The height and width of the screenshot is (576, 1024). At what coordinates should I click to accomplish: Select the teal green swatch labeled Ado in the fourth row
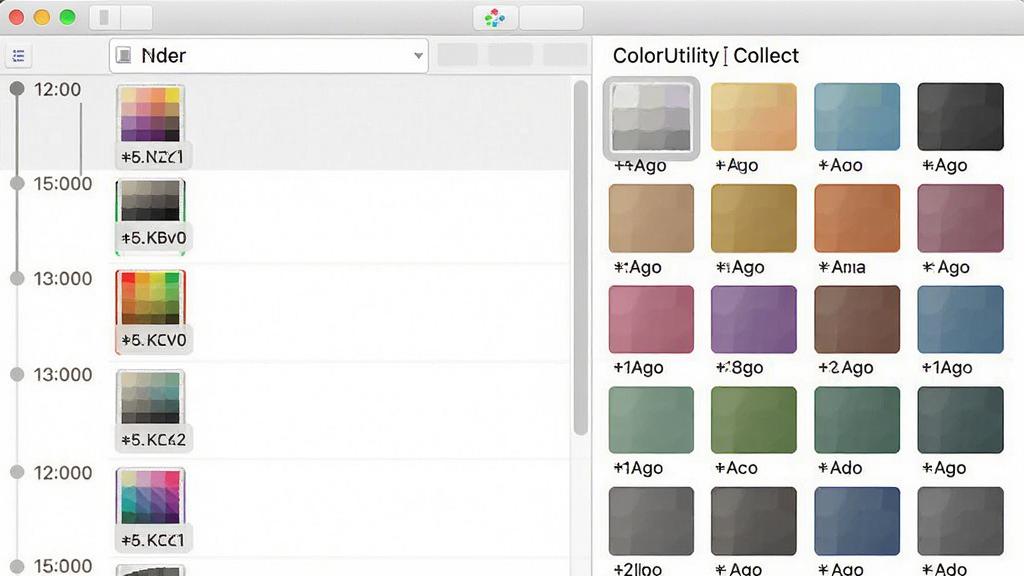click(857, 420)
